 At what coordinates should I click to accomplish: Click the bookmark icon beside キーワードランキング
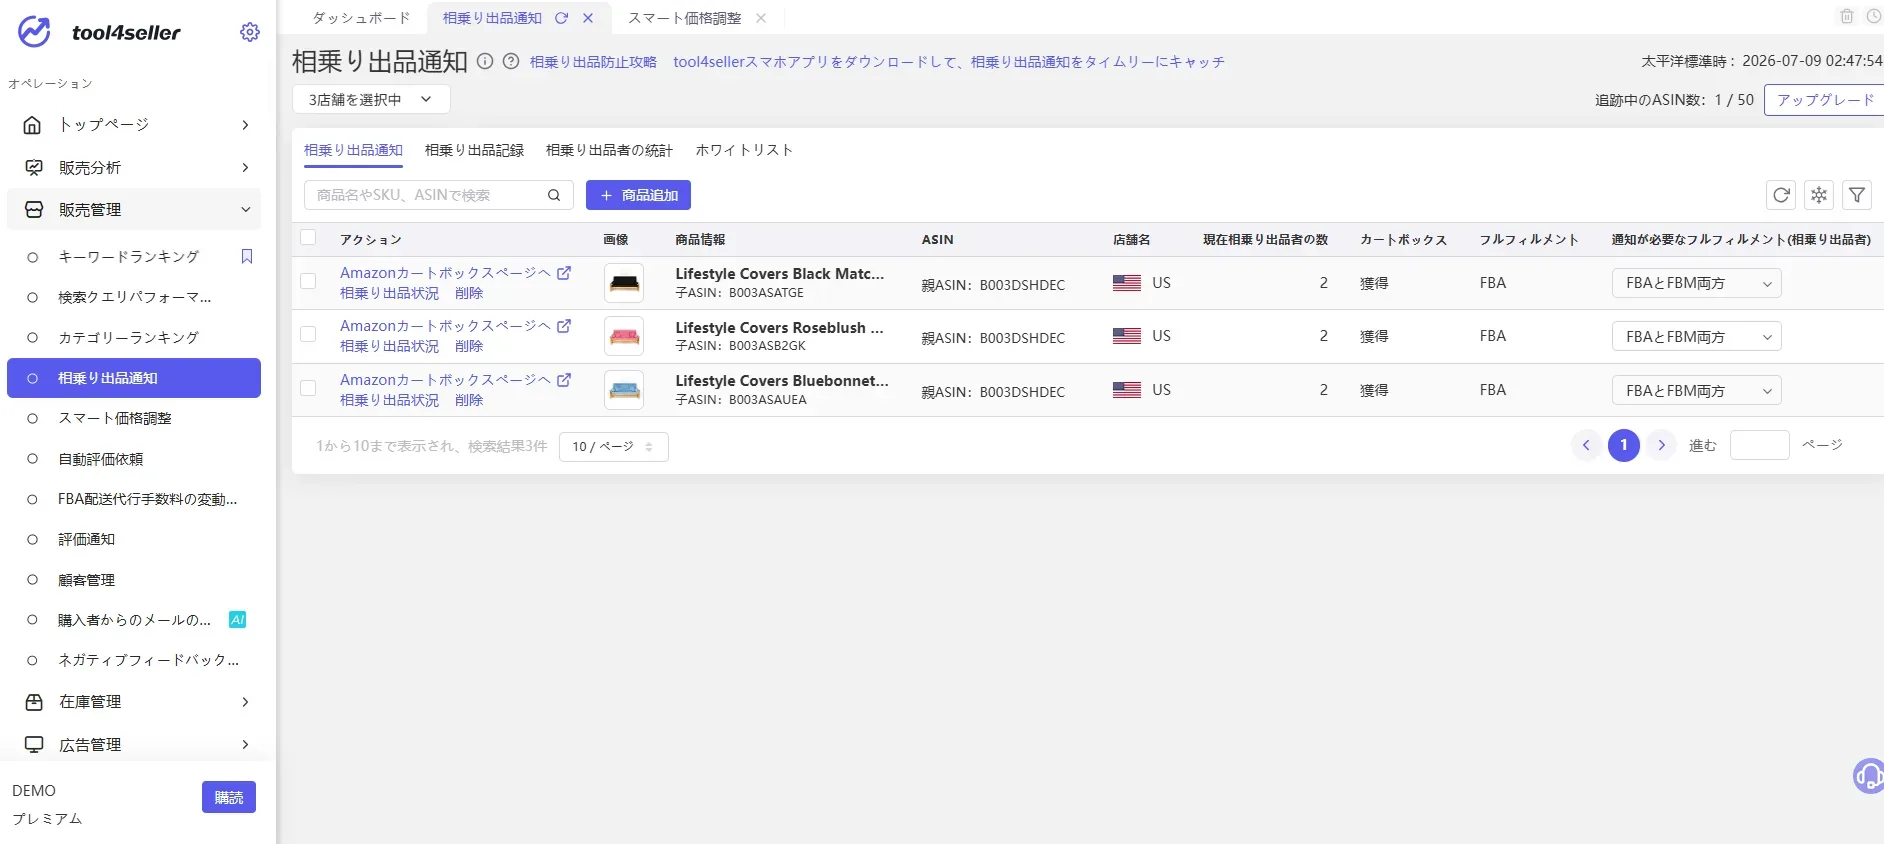(247, 257)
